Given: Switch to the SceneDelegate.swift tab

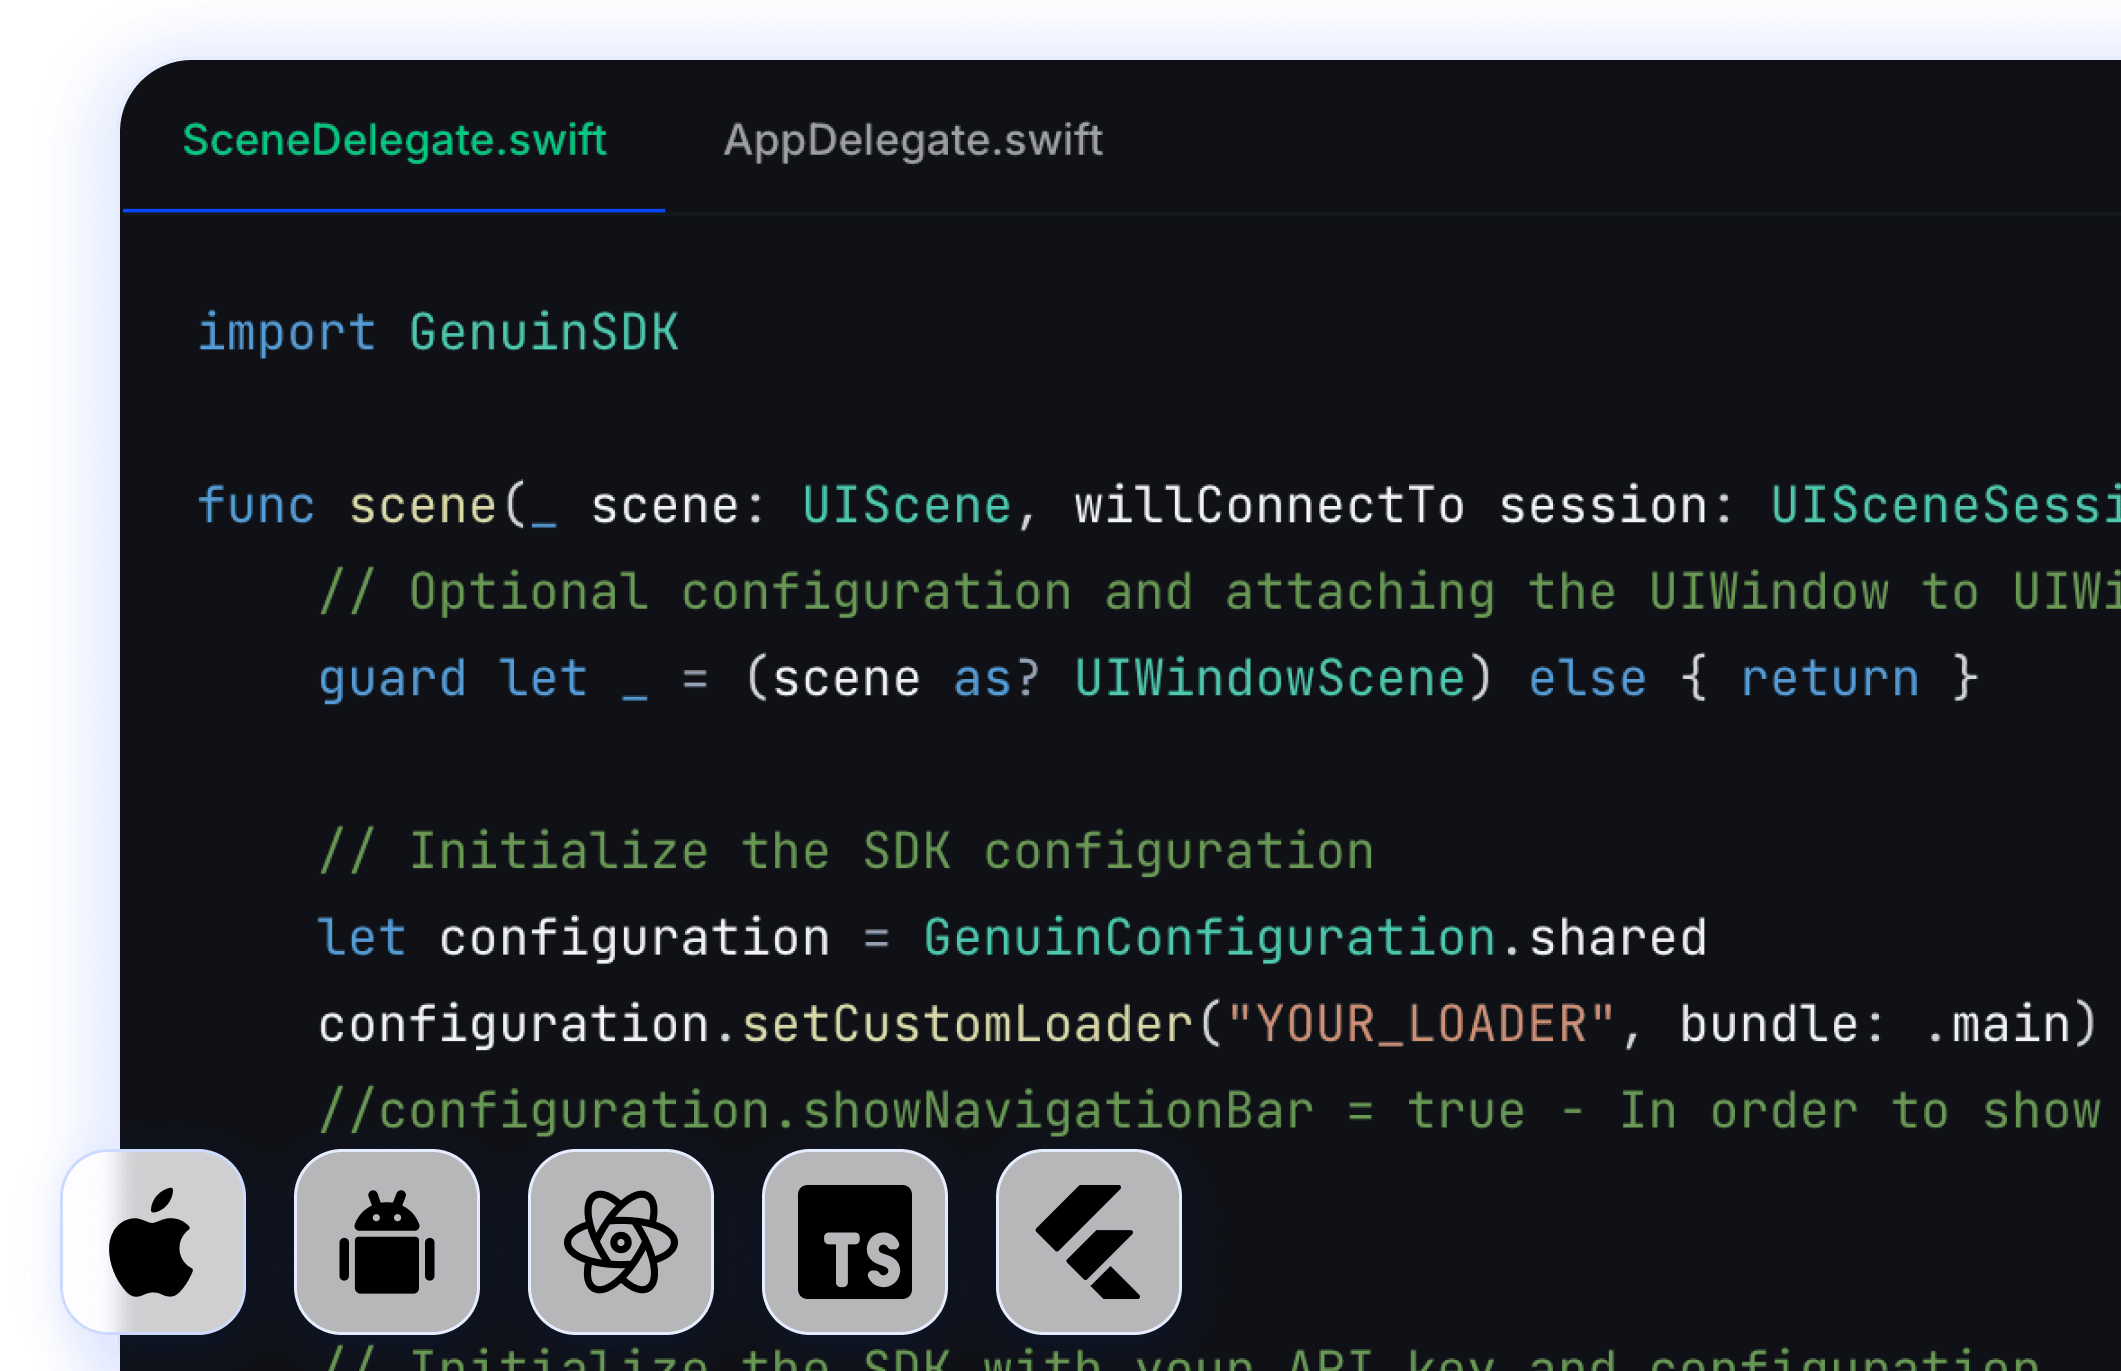Looking at the screenshot, I should pos(394,140).
